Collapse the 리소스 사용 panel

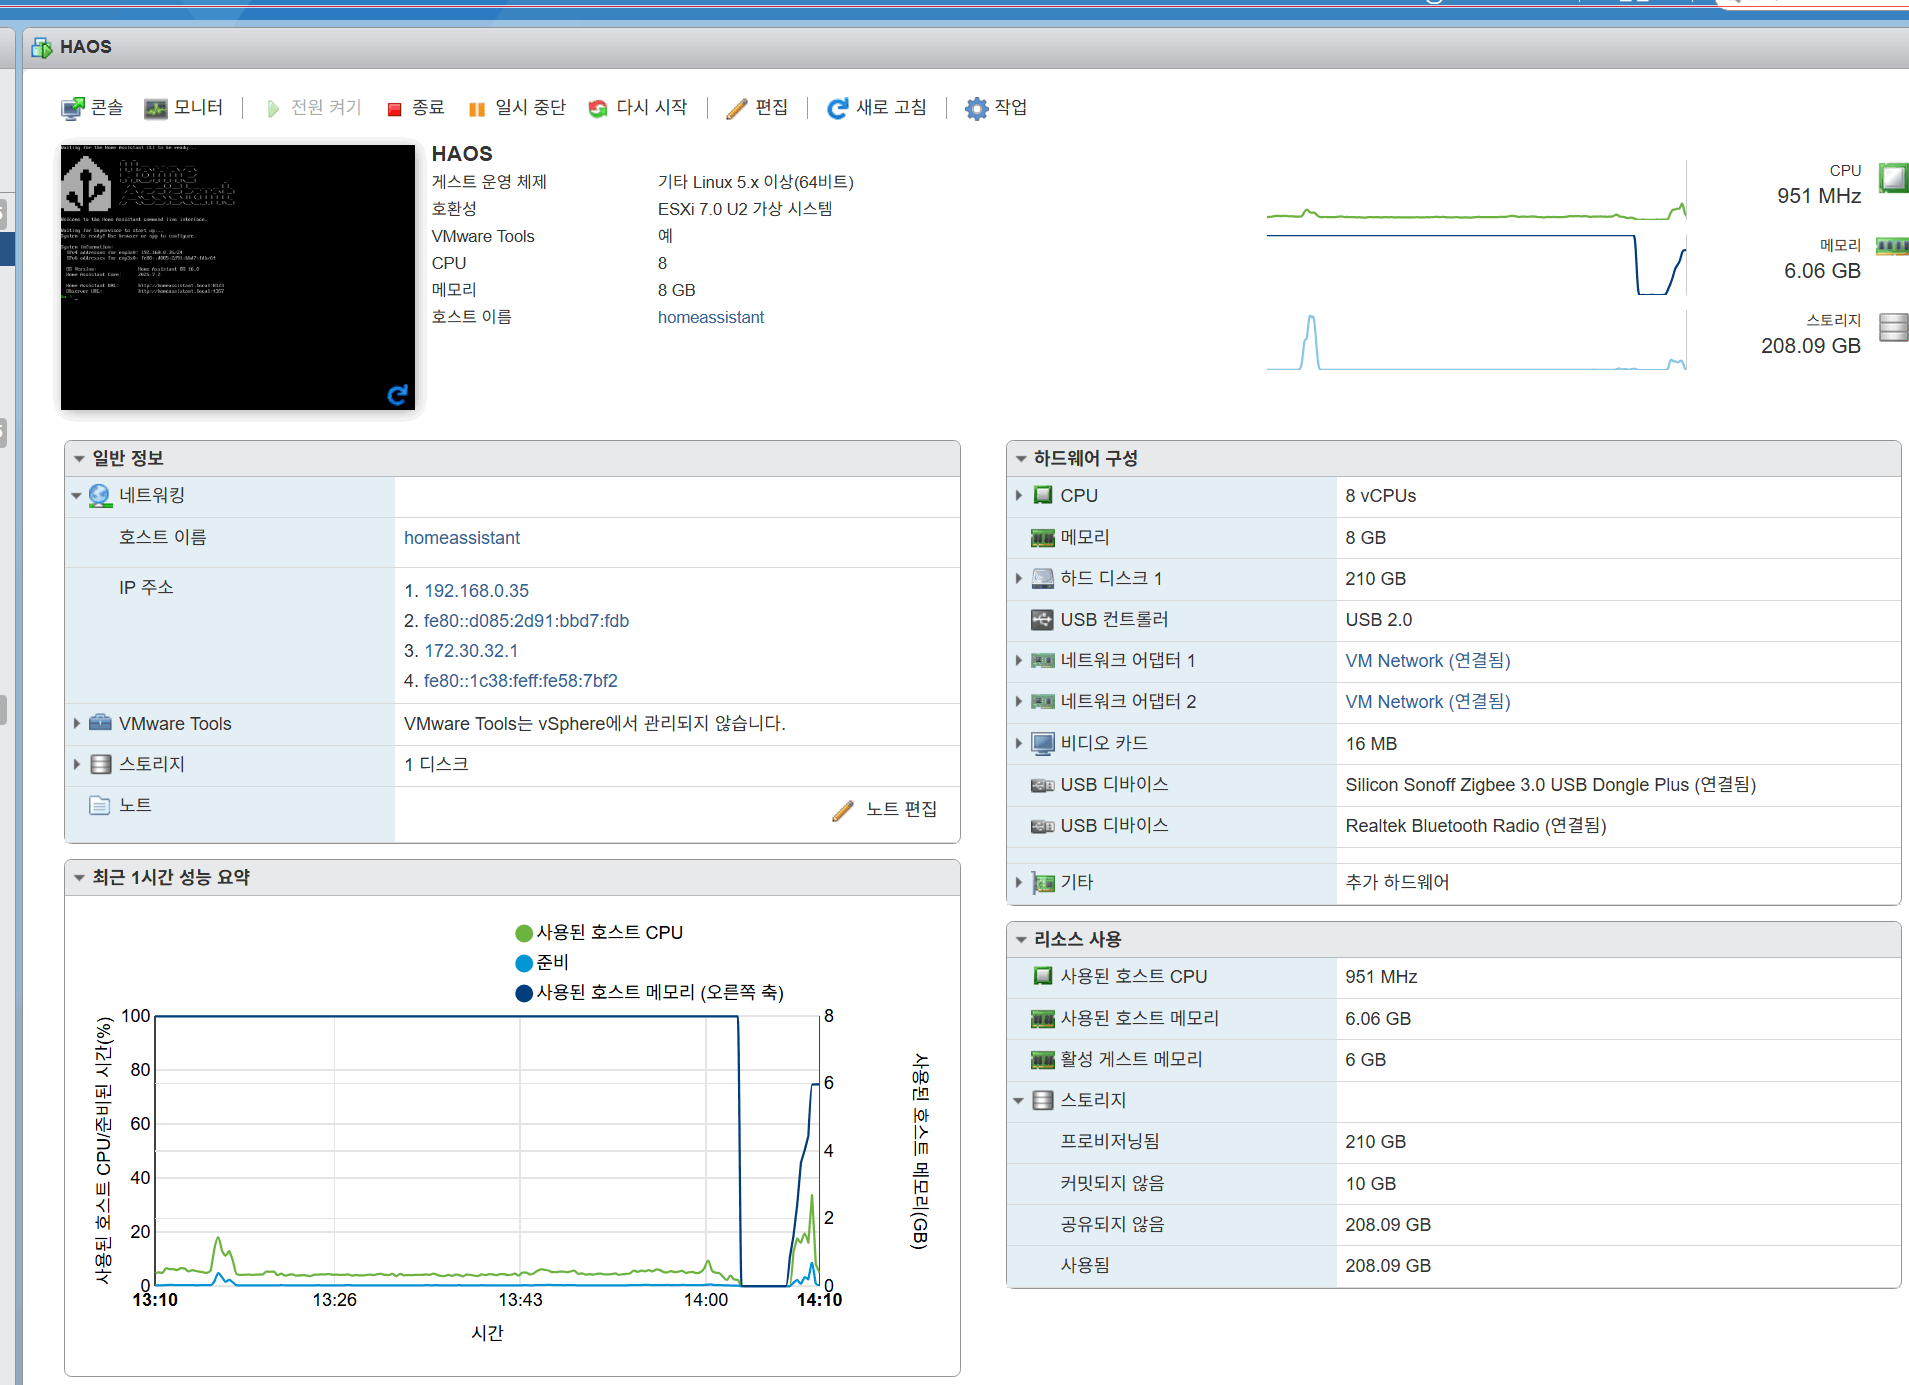pyautogui.click(x=1021, y=940)
